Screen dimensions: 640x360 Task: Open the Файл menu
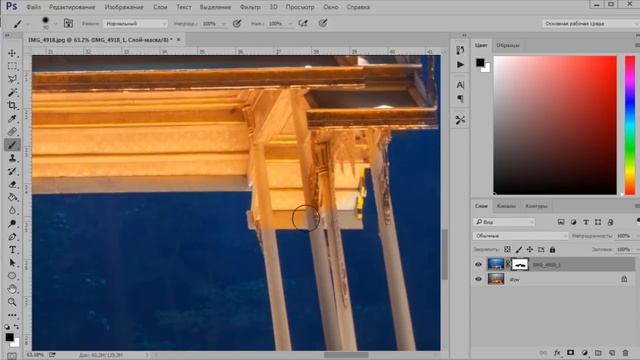click(33, 7)
